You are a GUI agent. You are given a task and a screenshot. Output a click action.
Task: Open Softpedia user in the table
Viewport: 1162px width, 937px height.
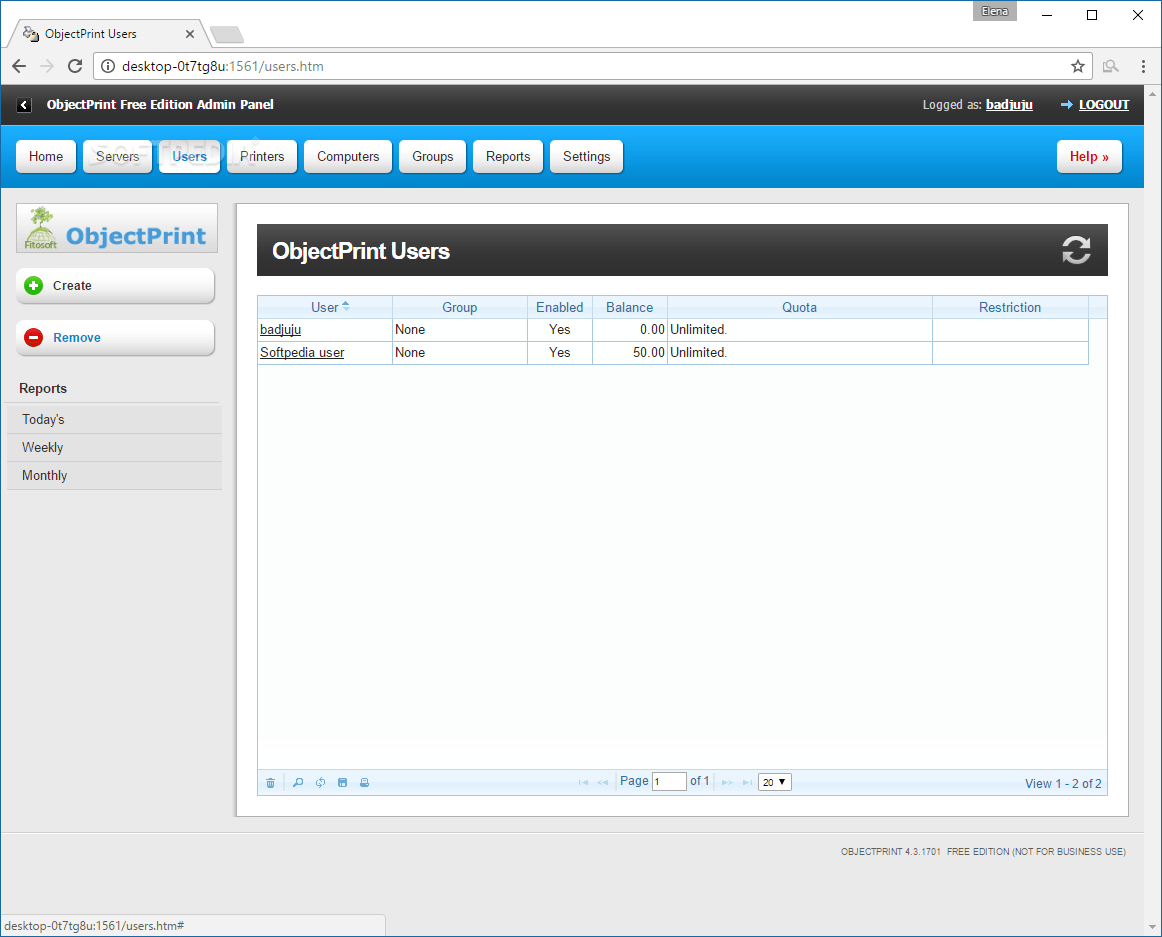coord(302,353)
